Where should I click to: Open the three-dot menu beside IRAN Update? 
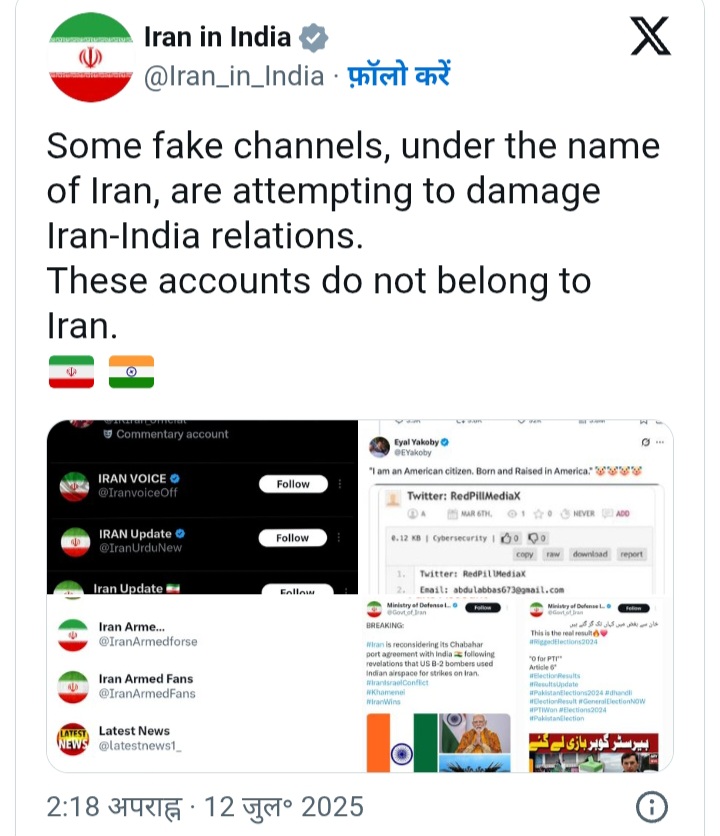tap(339, 537)
